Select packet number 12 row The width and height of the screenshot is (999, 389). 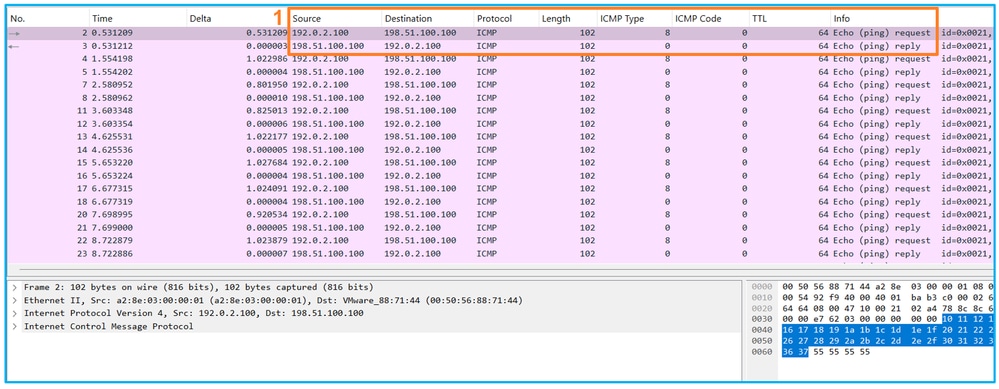(500, 124)
